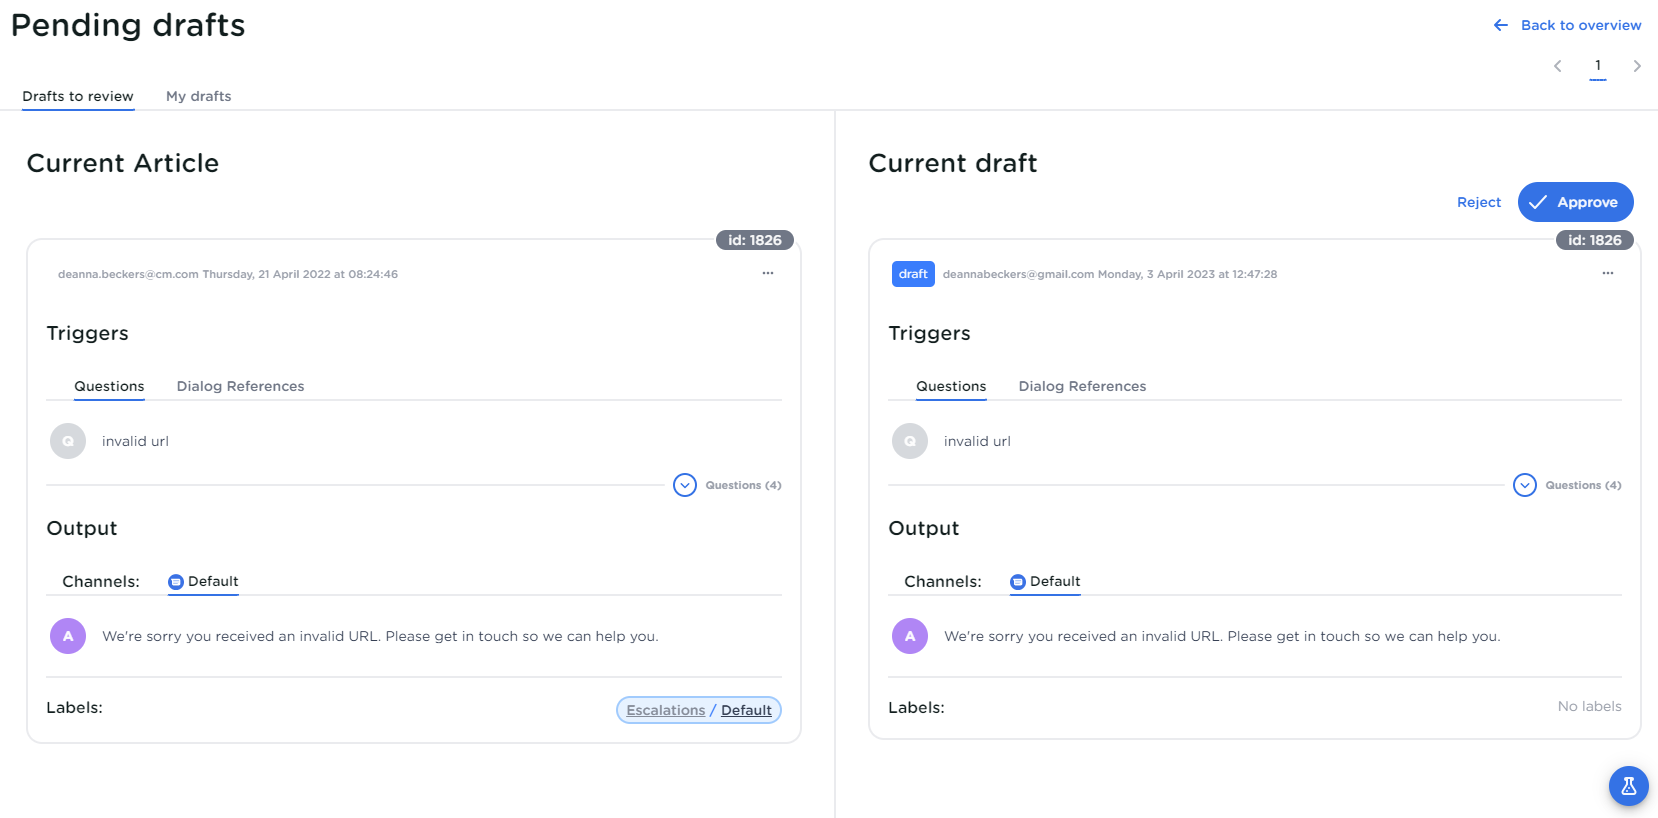Expand Questions (4) in Current Article
The height and width of the screenshot is (818, 1658).
685,485
